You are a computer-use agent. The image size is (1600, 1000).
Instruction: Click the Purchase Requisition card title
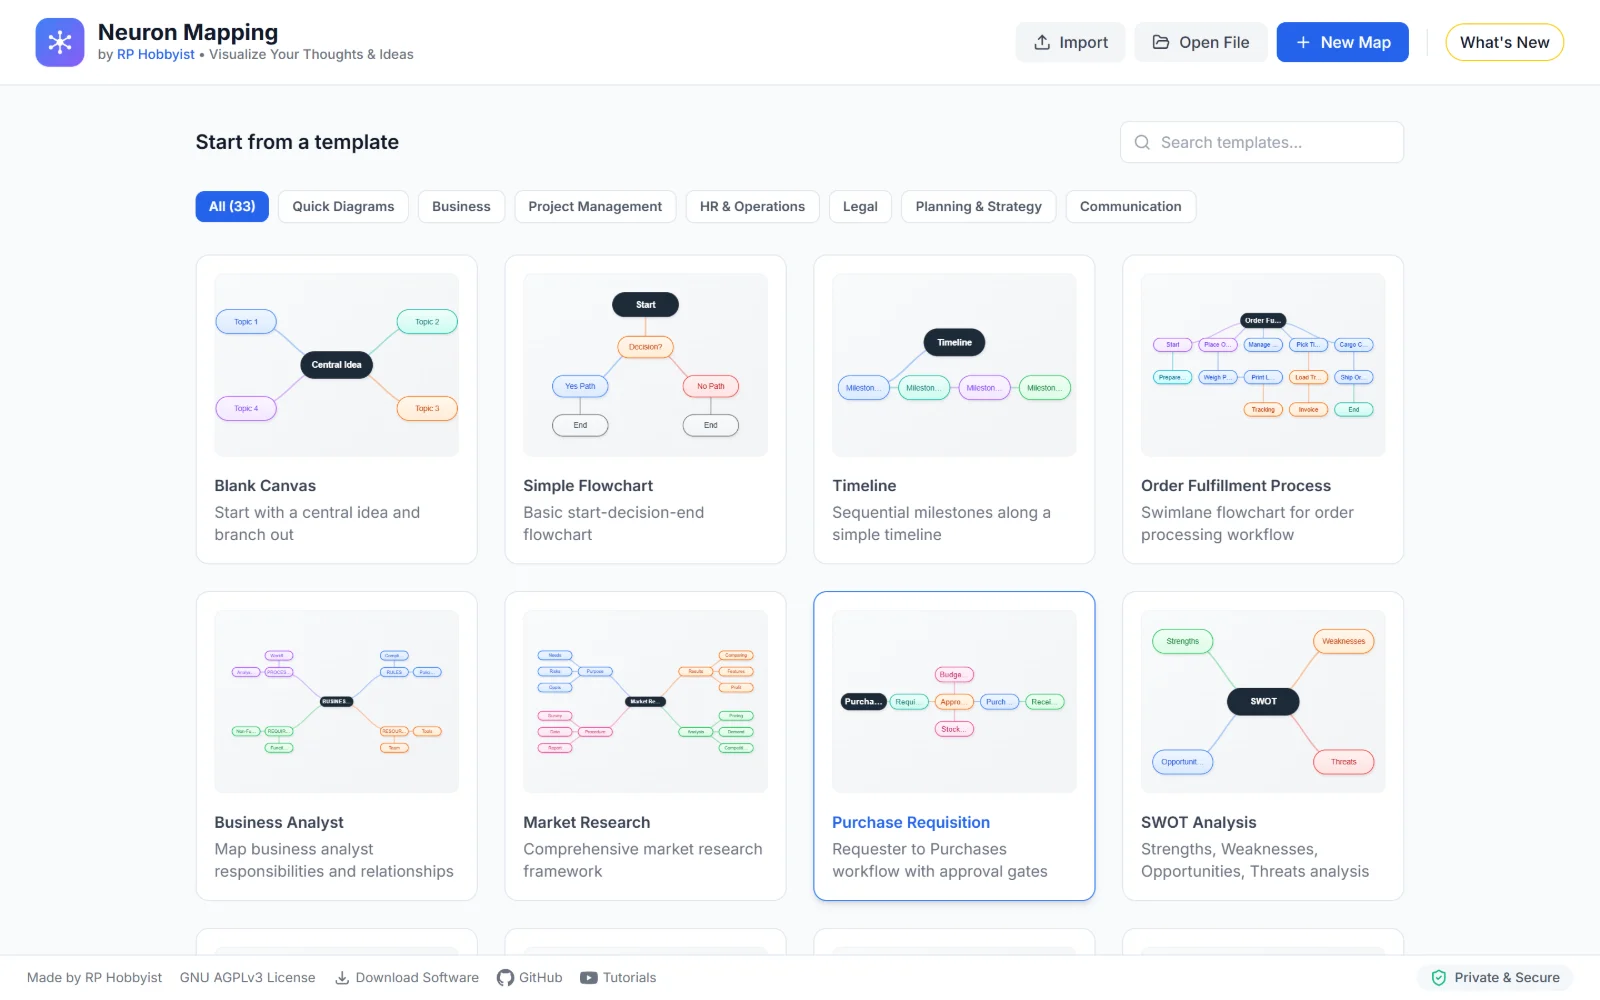pos(911,822)
